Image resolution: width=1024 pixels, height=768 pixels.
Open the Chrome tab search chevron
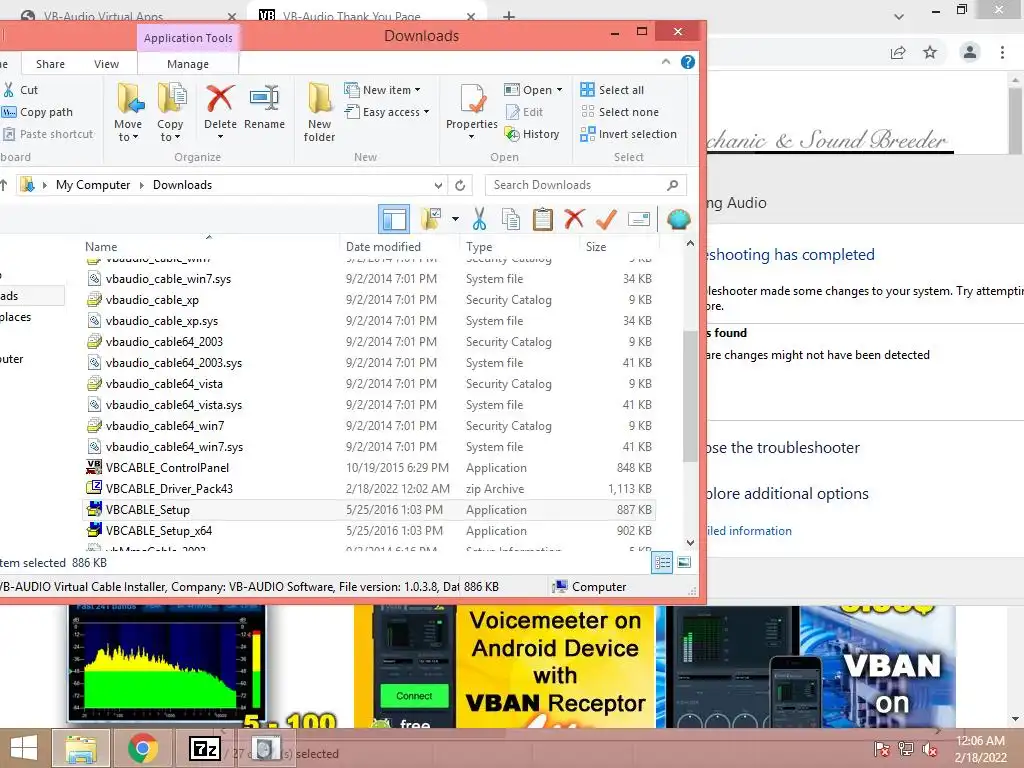coord(899,17)
